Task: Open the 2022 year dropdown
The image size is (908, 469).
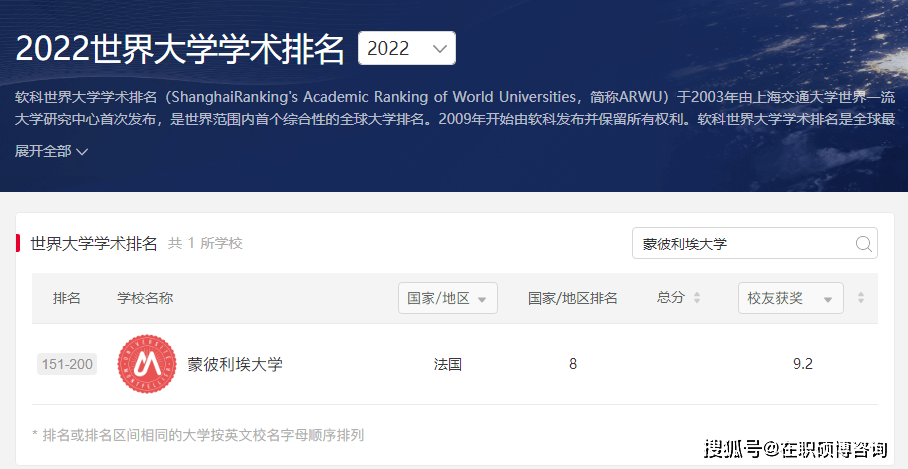Action: click(x=406, y=48)
